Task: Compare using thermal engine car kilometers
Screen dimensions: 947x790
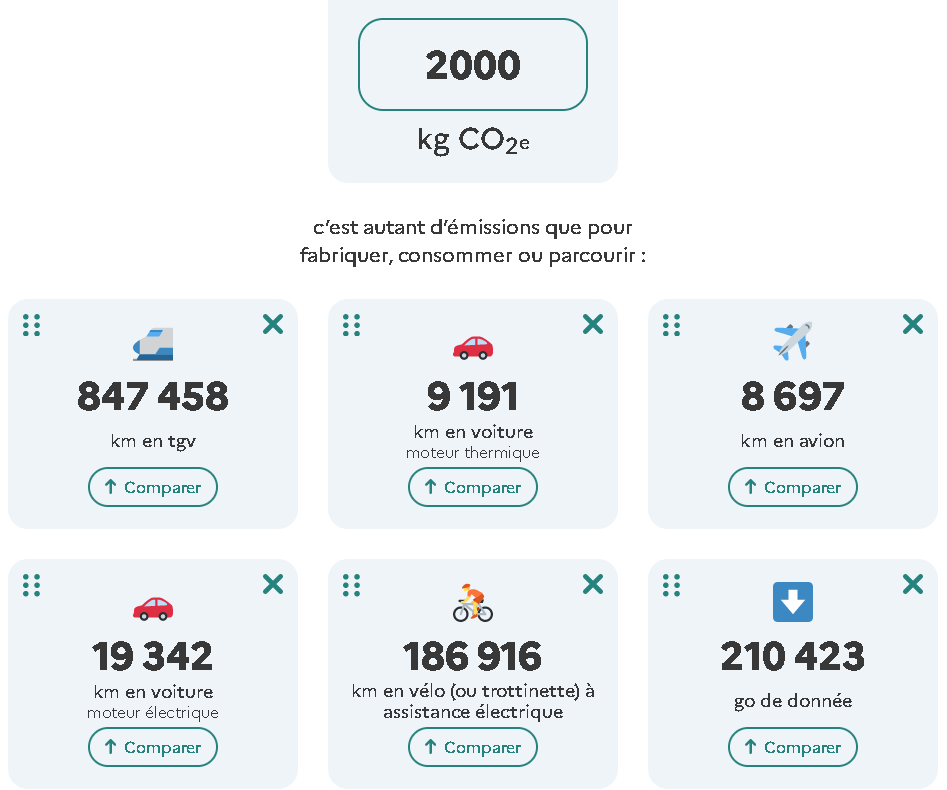Action: click(x=473, y=487)
